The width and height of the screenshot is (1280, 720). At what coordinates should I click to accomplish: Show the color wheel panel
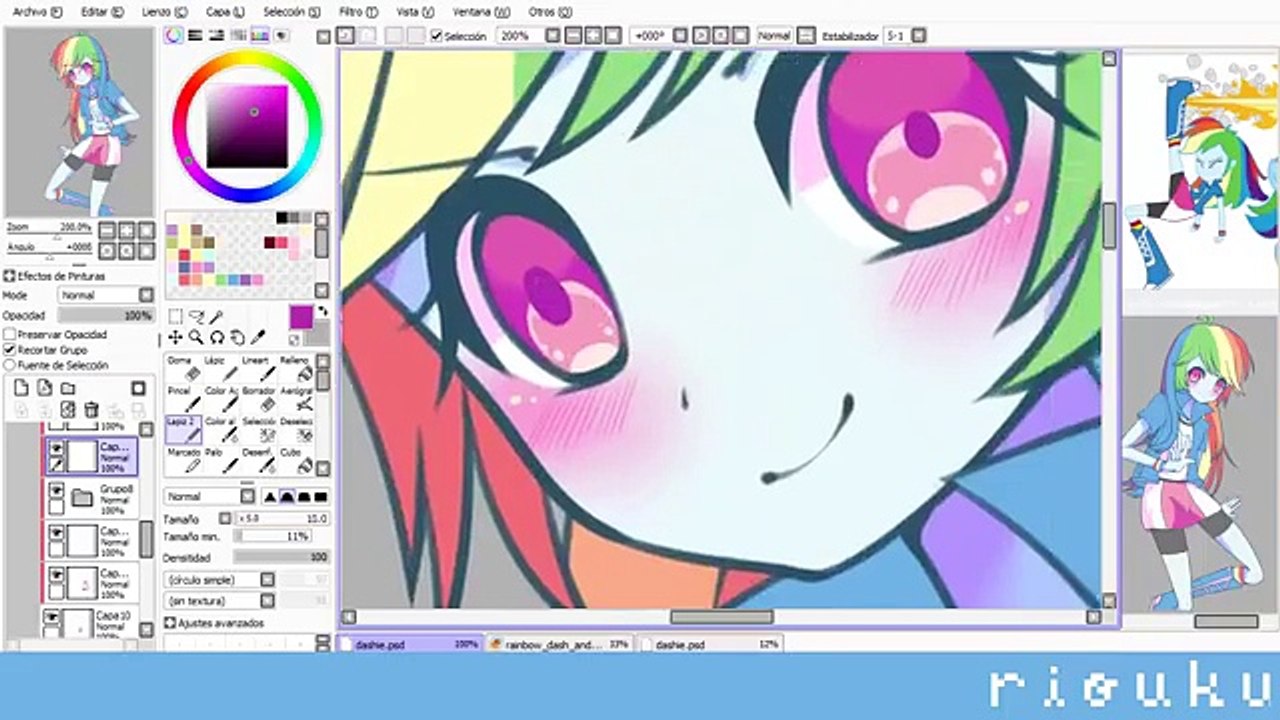pyautogui.click(x=174, y=36)
